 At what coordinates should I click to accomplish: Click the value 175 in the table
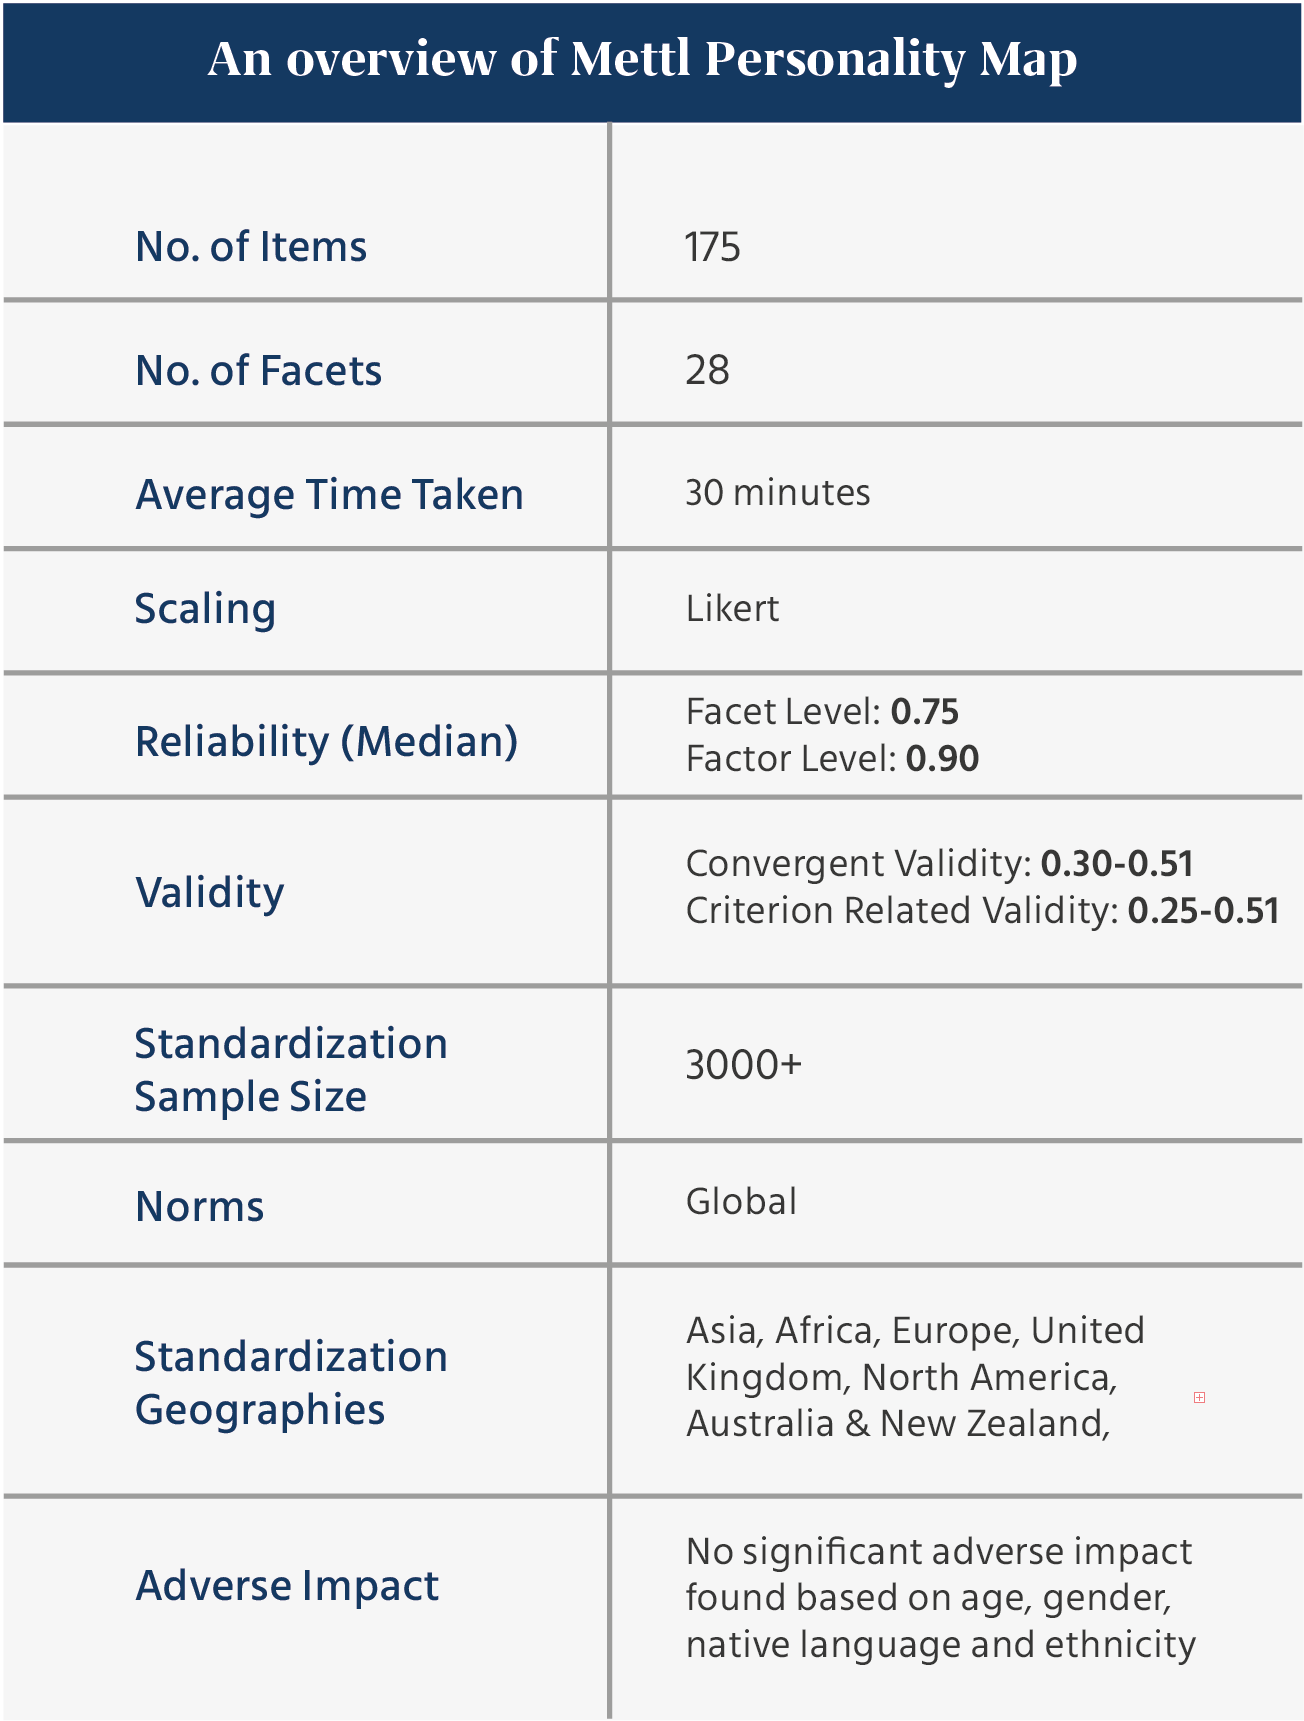[x=712, y=247]
